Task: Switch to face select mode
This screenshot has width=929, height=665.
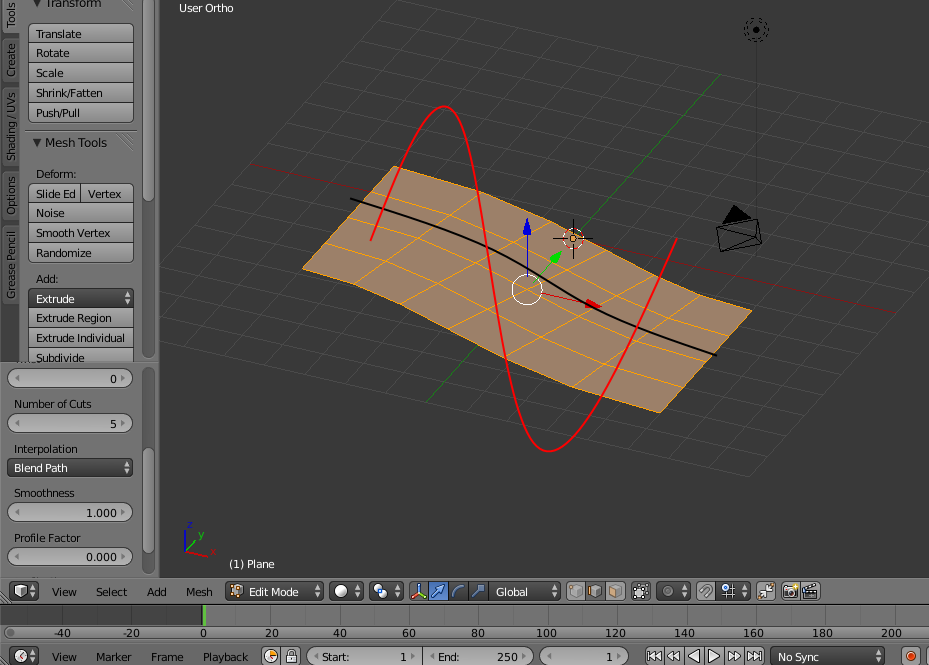Action: [616, 591]
